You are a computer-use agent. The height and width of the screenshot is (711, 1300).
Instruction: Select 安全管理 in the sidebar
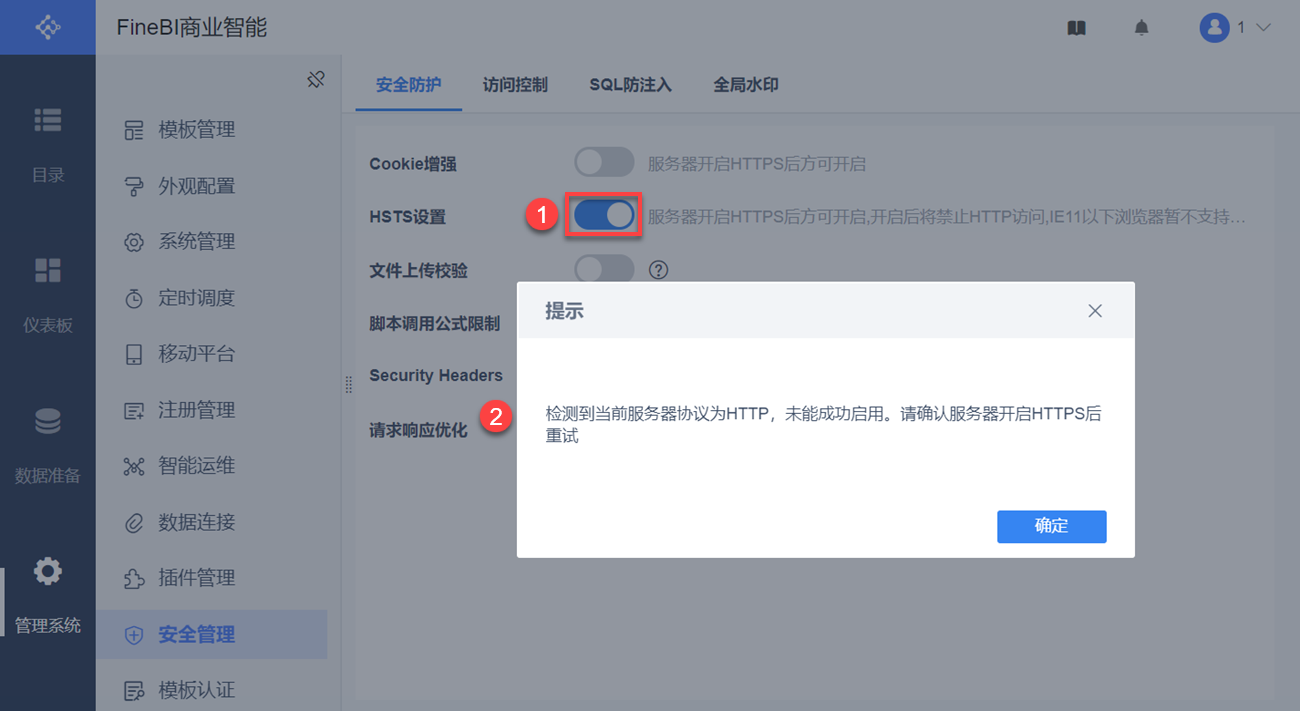click(x=211, y=635)
